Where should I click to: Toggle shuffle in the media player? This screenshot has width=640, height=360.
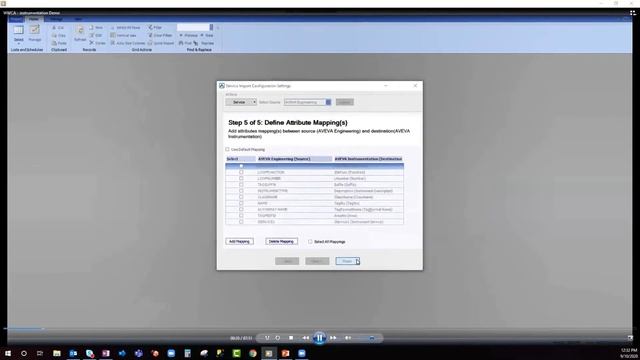[x=267, y=338]
